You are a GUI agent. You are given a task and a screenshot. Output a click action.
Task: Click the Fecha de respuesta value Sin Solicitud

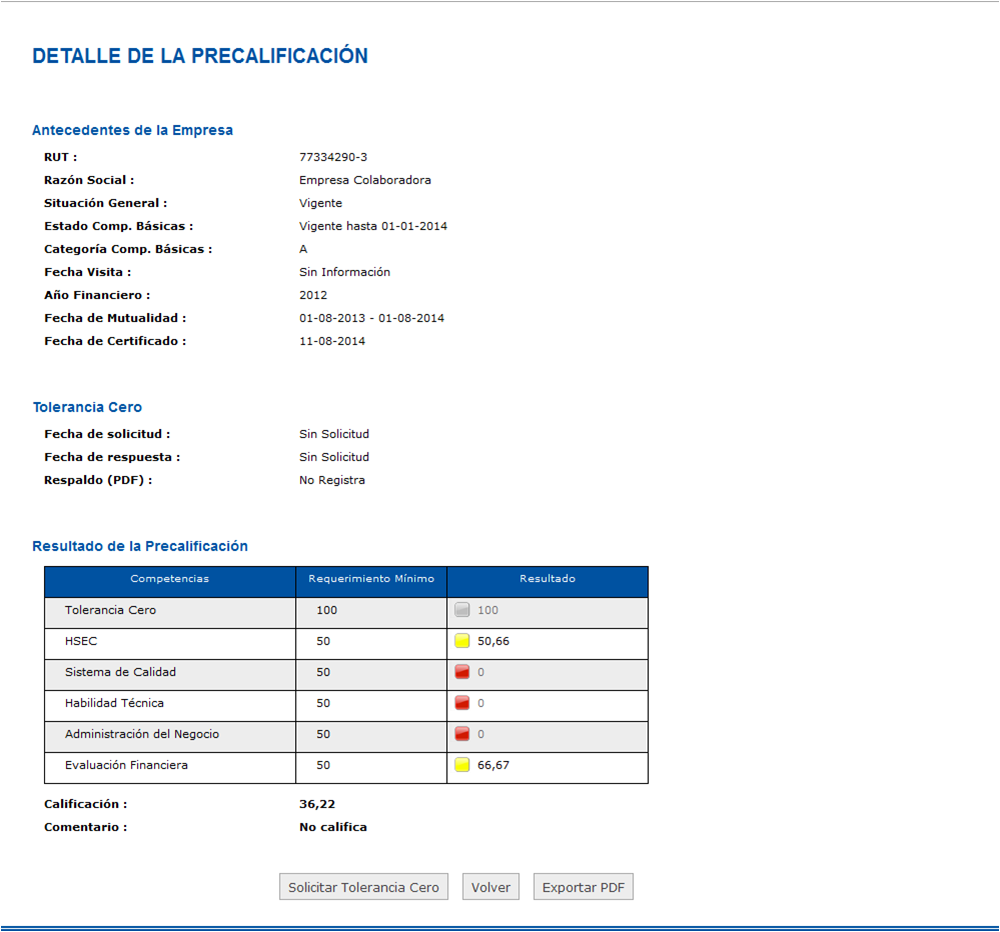334,457
